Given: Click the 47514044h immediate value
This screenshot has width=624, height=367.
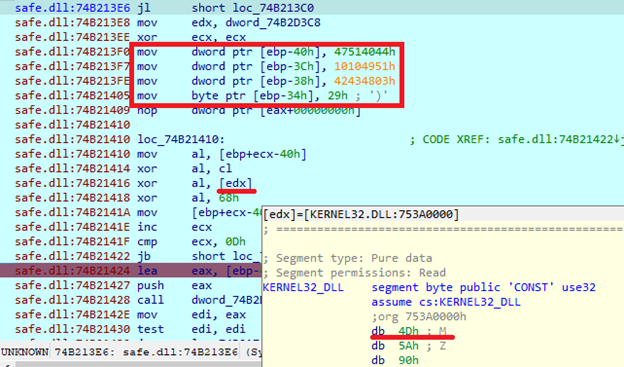Looking at the screenshot, I should 365,52.
